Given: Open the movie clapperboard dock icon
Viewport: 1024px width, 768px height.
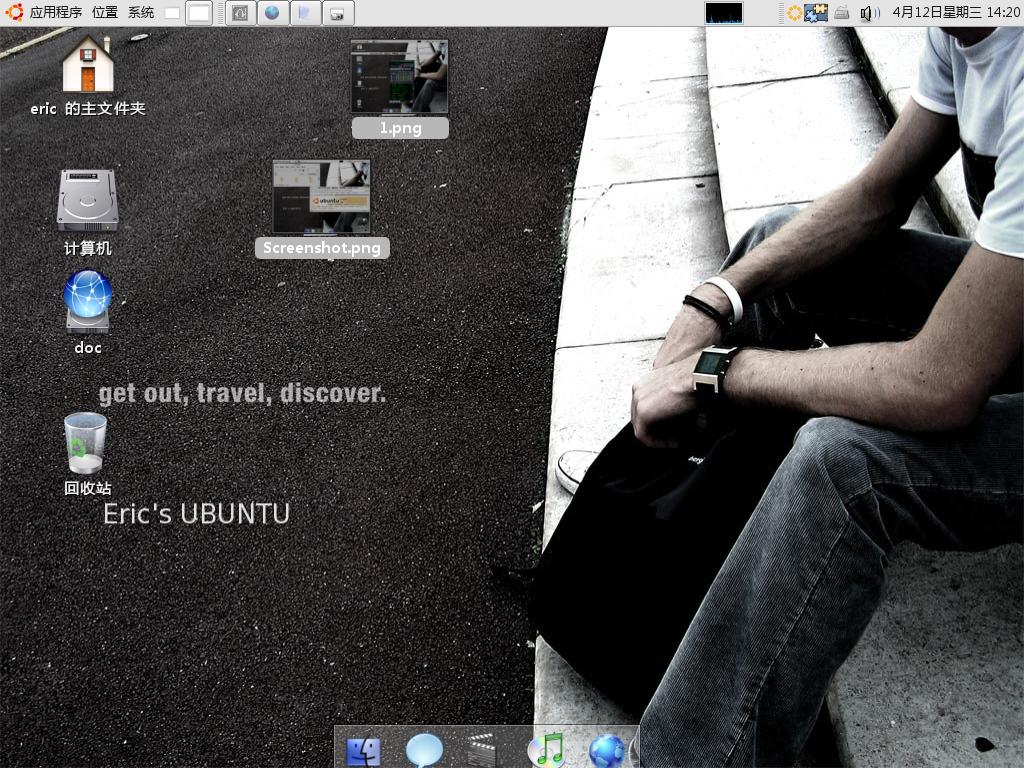Looking at the screenshot, I should coord(482,751).
